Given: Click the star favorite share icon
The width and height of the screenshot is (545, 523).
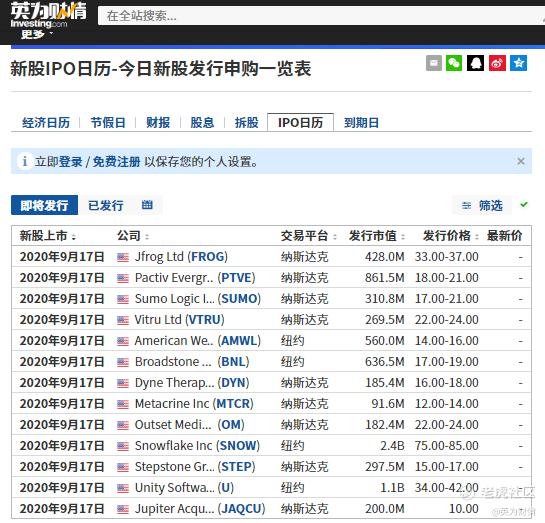Looking at the screenshot, I should (x=519, y=63).
